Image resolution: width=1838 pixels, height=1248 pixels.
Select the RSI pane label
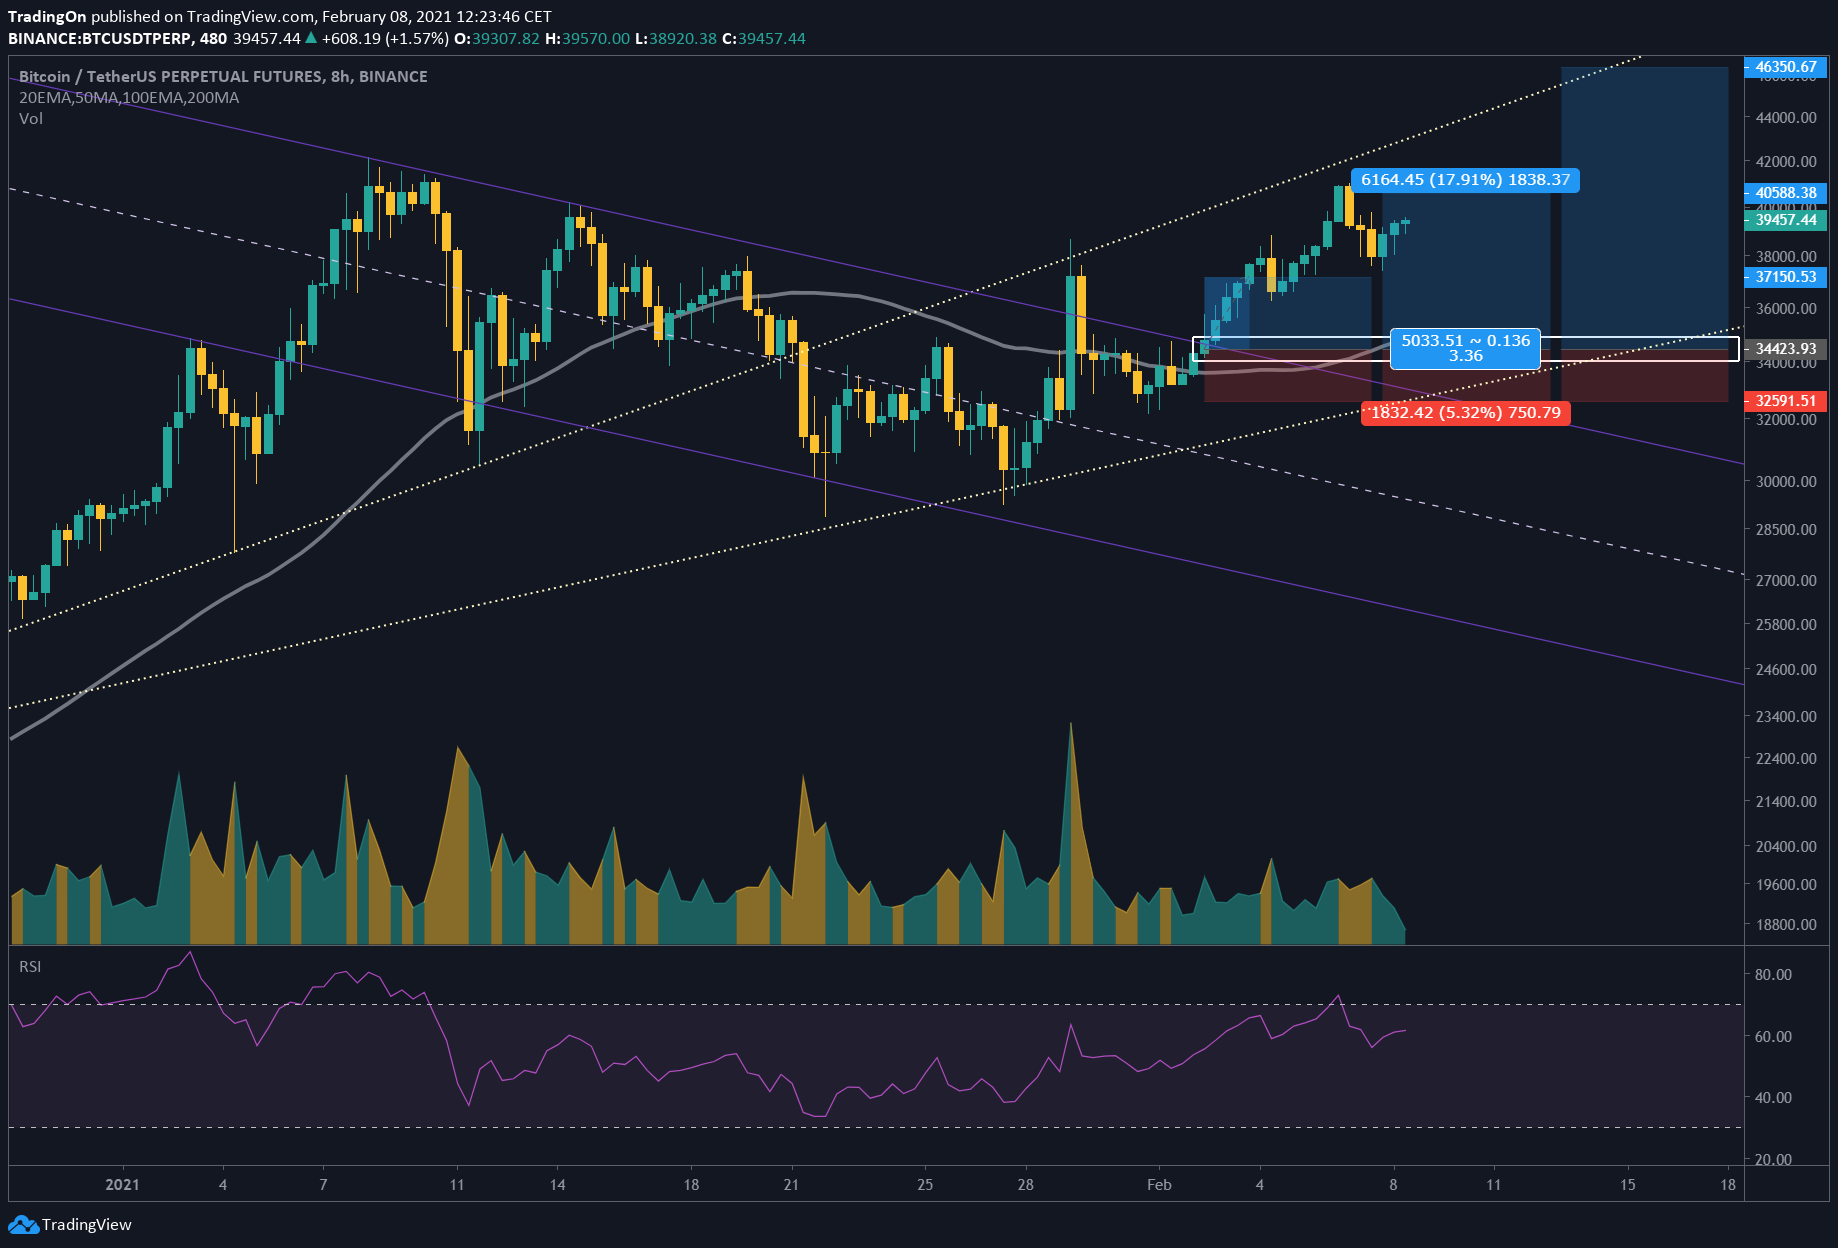coord(30,966)
